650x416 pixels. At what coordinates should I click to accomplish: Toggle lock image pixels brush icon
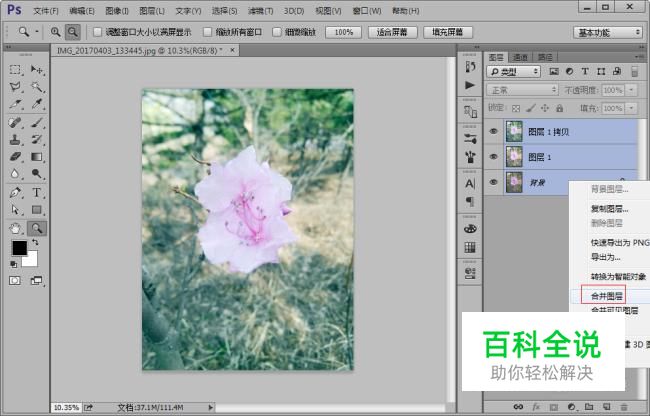point(530,108)
